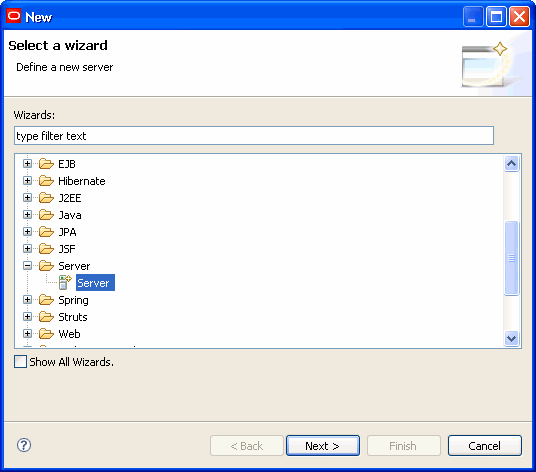
Task: Close the New dialog window
Action: click(519, 16)
